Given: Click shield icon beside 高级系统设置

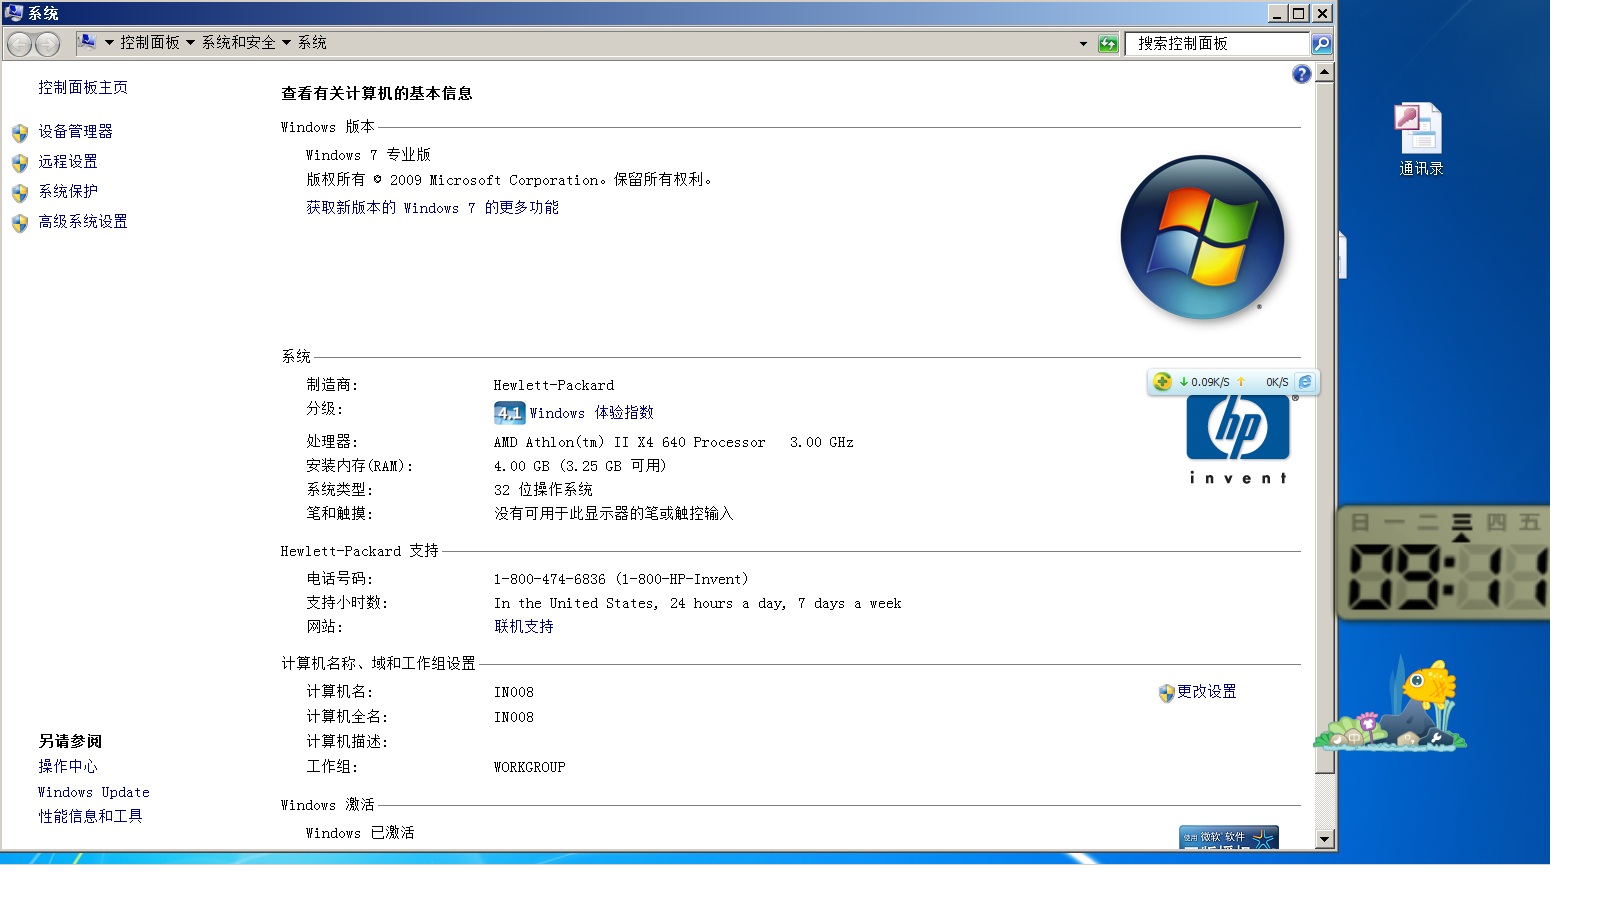Looking at the screenshot, I should coord(20,223).
